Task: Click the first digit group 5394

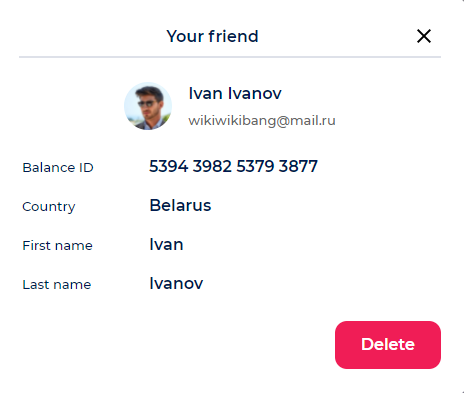Action: click(x=169, y=166)
